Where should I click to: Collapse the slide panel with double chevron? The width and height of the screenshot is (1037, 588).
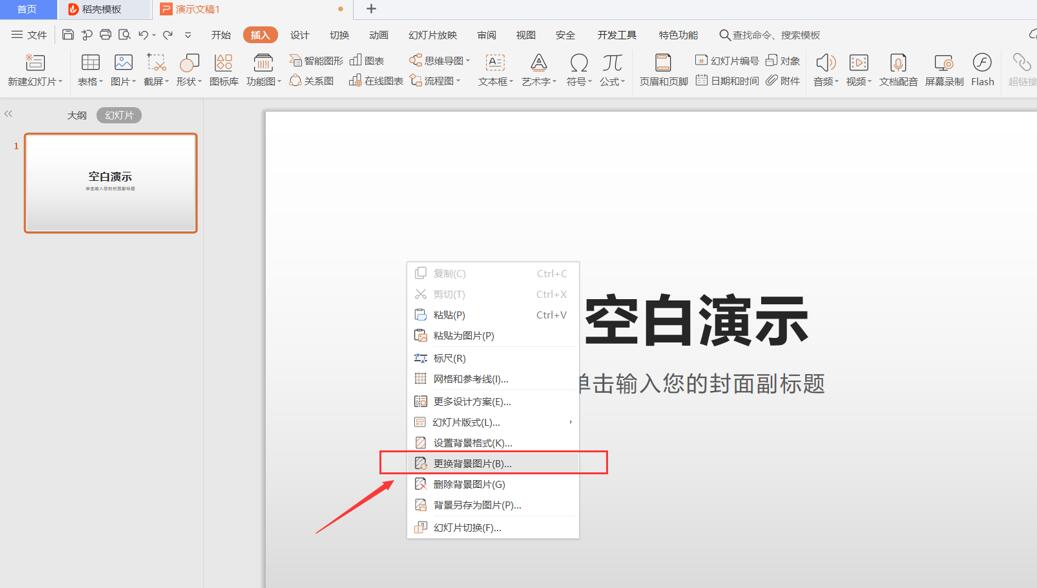click(x=8, y=114)
